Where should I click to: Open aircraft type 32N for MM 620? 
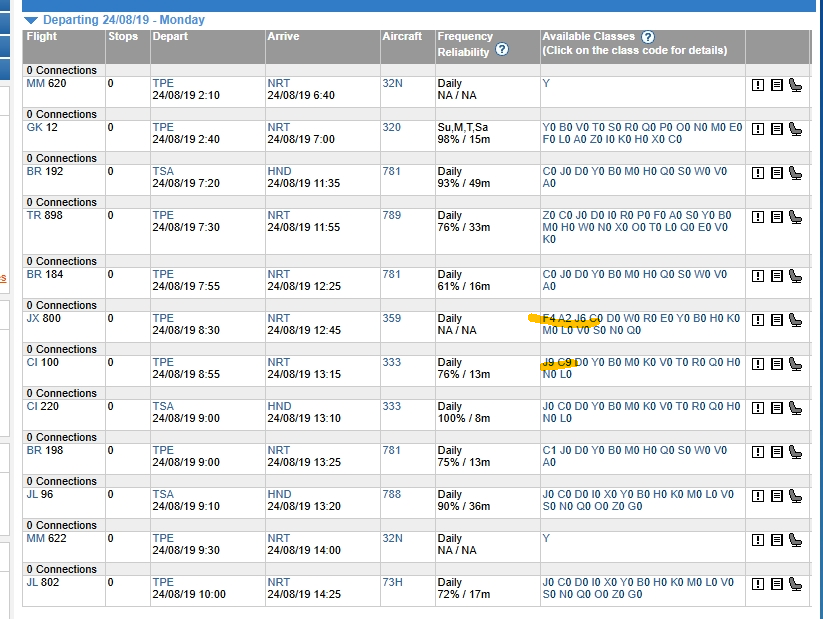click(x=393, y=83)
